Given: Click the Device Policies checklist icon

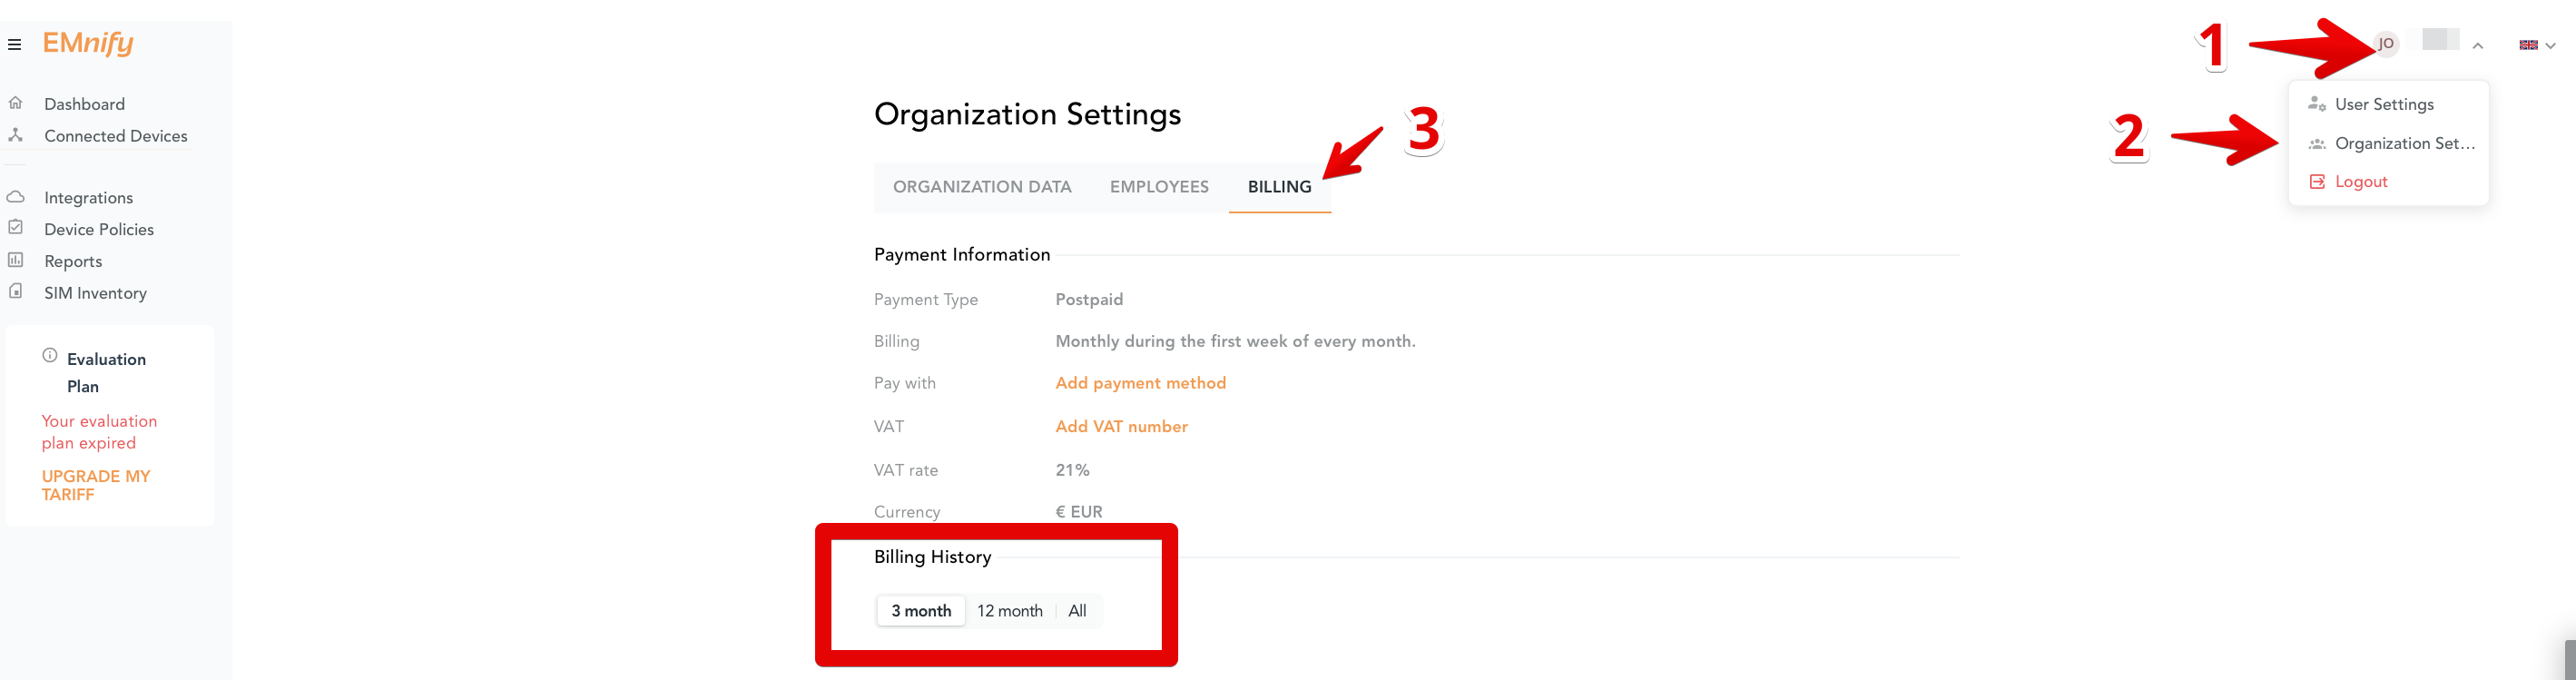Looking at the screenshot, I should click(15, 228).
